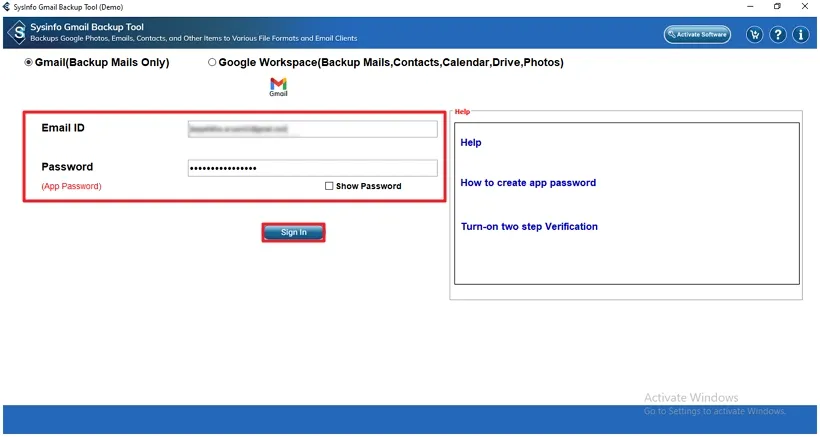Image resolution: width=820 pixels, height=437 pixels.
Task: Click the Sysinfo logo in the header
Action: (x=17, y=33)
